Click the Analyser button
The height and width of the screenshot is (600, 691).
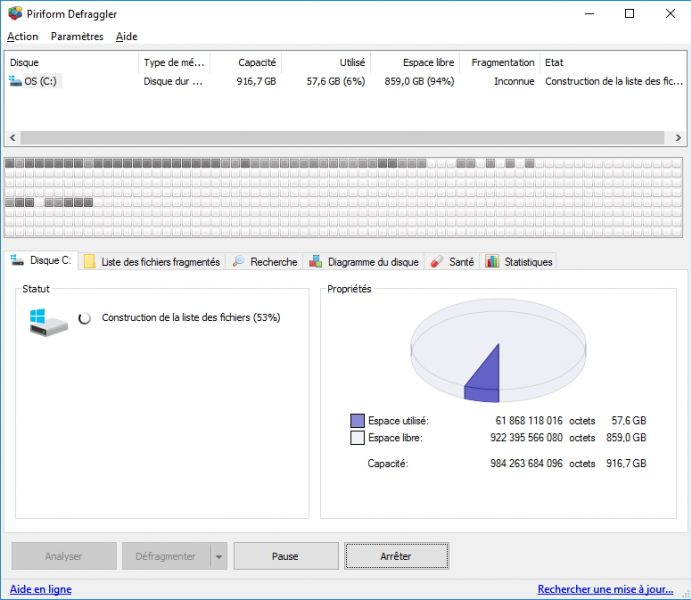(x=64, y=556)
